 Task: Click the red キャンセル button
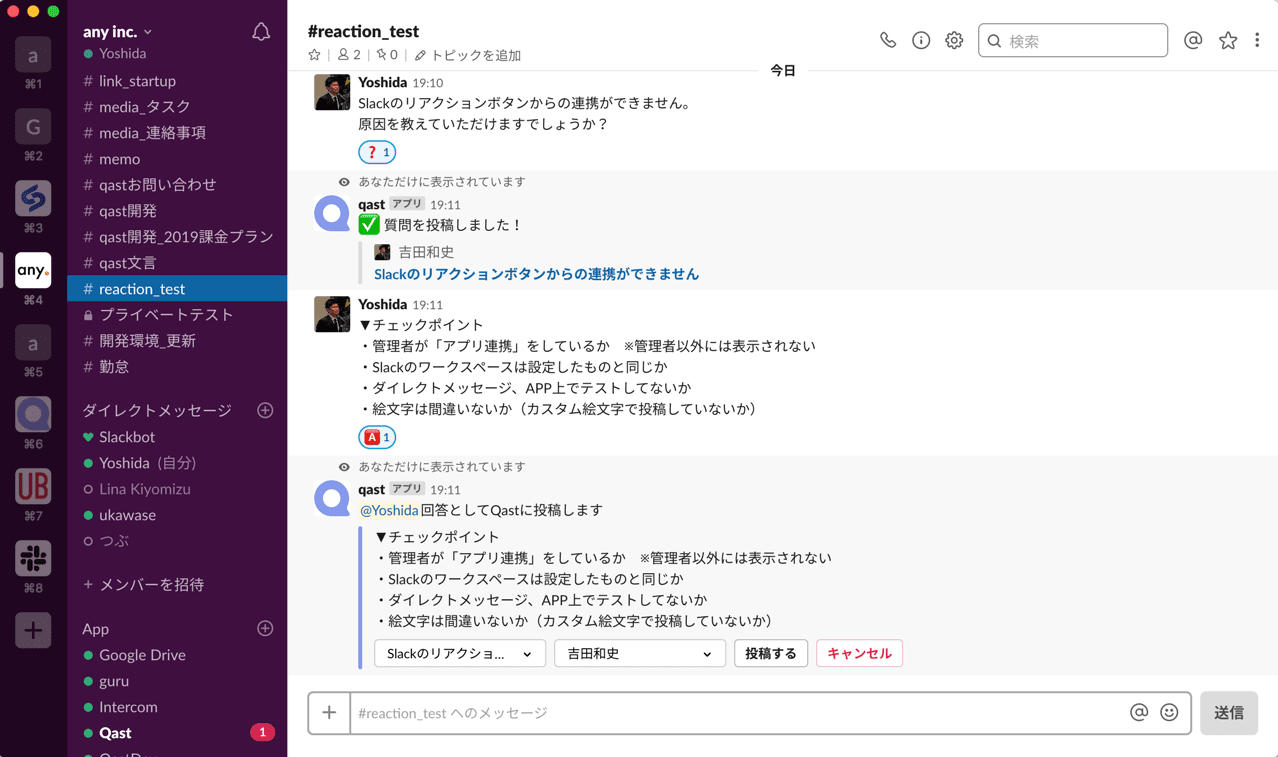coord(860,653)
